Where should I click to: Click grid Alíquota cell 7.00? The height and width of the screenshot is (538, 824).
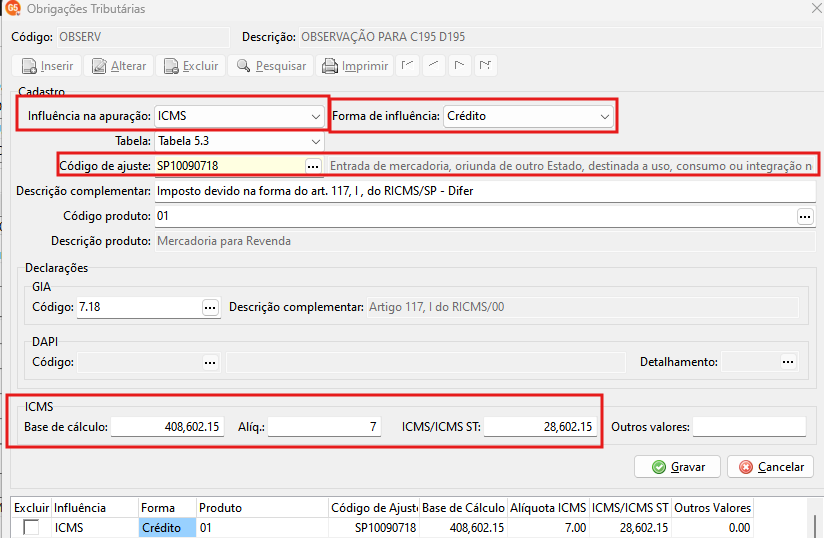(548, 527)
